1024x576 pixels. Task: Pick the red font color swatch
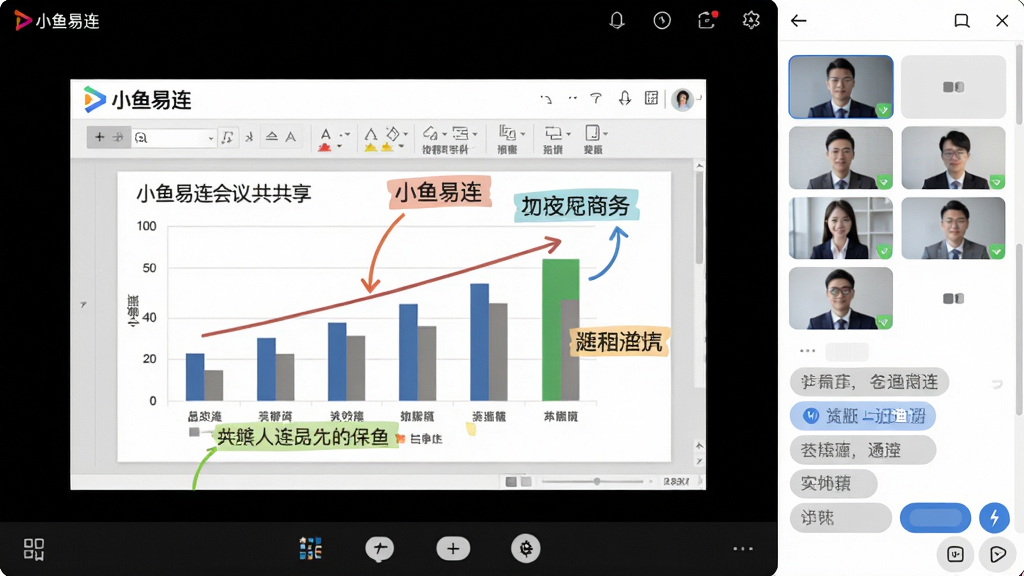click(x=325, y=148)
